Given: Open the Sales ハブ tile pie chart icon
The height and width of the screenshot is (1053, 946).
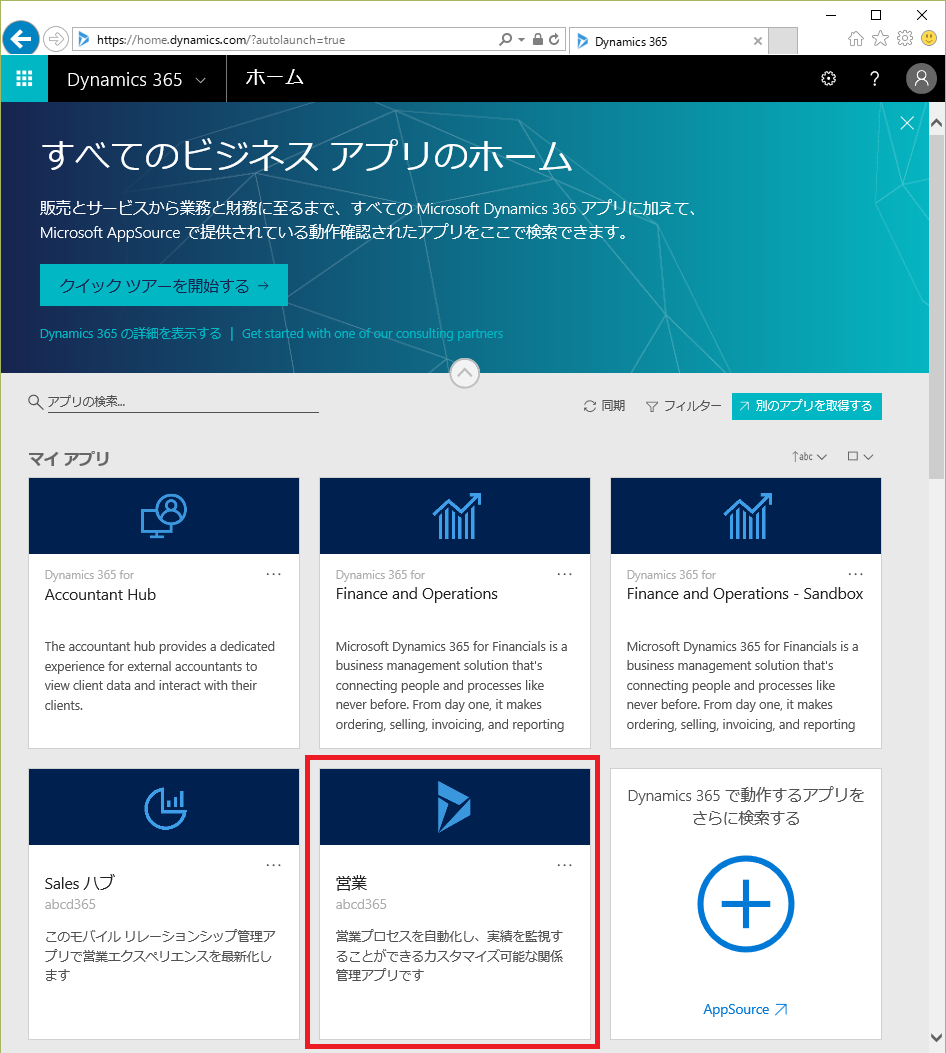Looking at the screenshot, I should (x=165, y=807).
